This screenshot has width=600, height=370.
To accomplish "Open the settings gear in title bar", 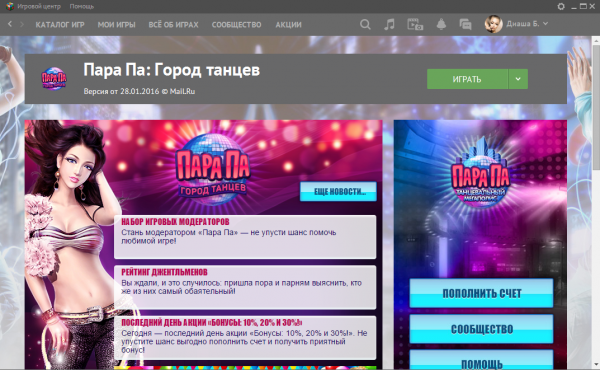I will point(561,7).
